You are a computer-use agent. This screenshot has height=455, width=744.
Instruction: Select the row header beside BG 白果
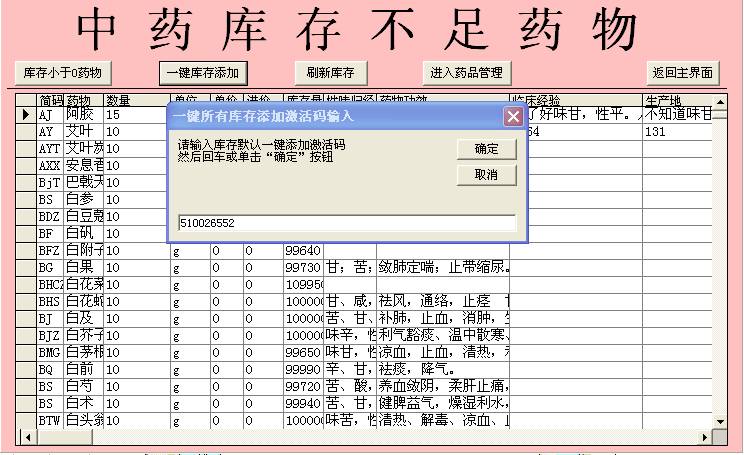click(26, 268)
